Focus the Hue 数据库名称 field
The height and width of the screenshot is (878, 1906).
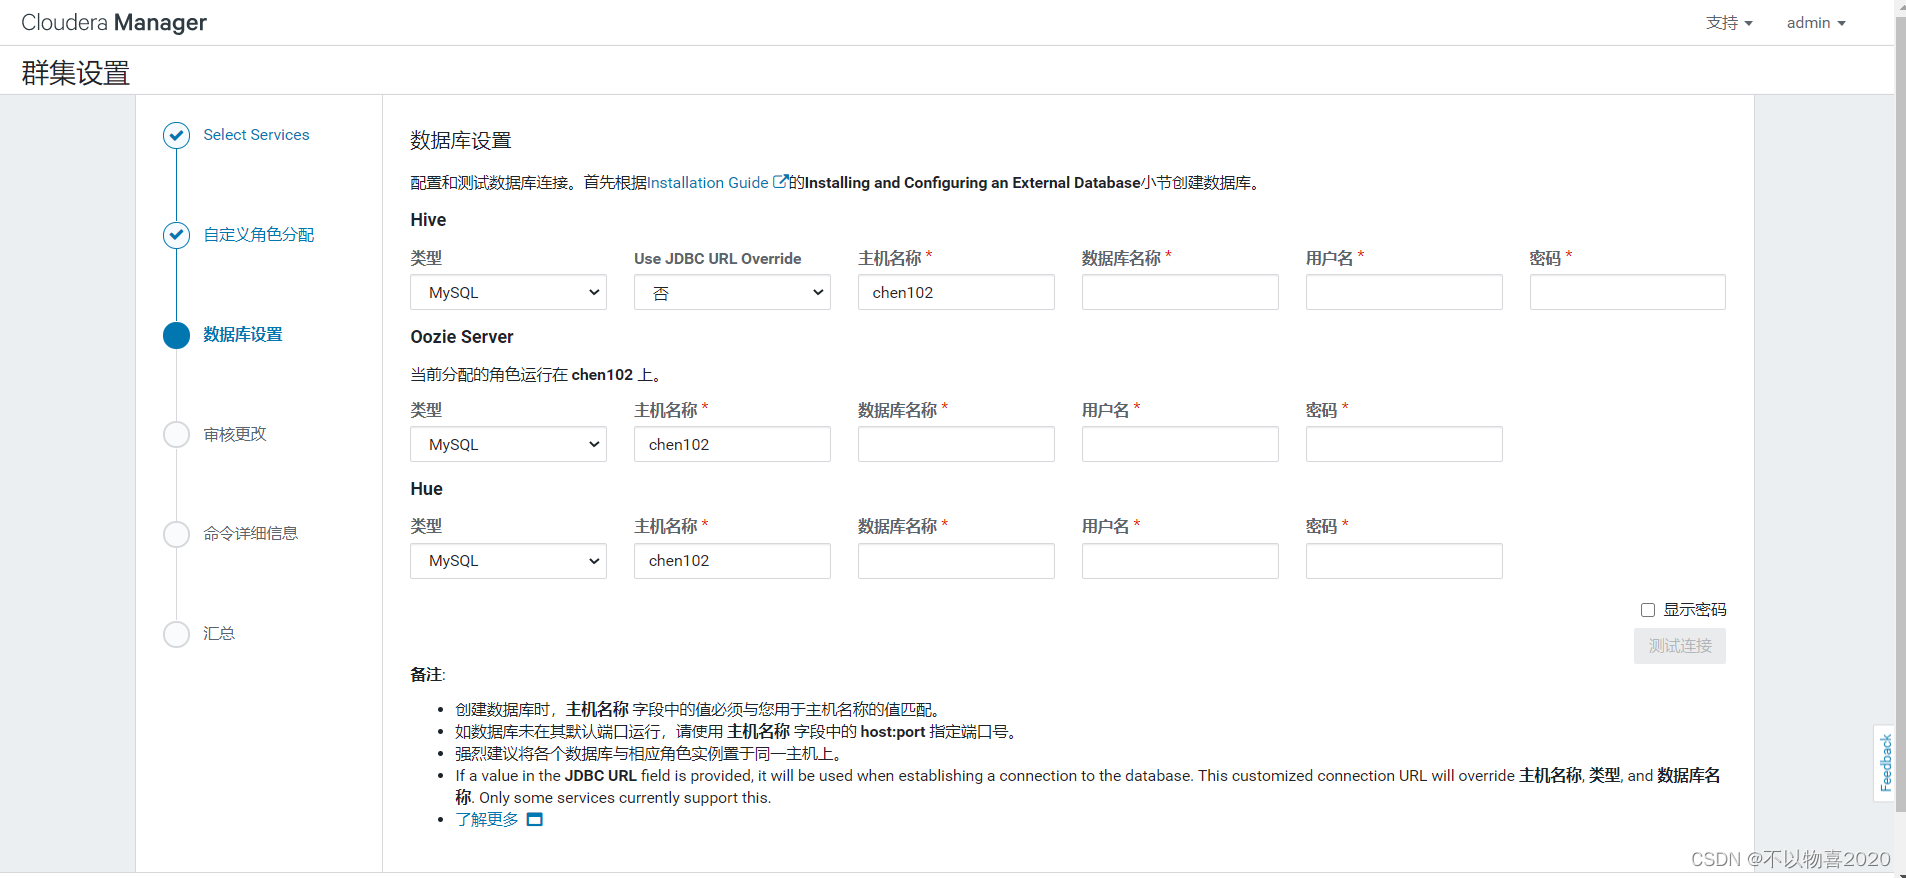956,561
